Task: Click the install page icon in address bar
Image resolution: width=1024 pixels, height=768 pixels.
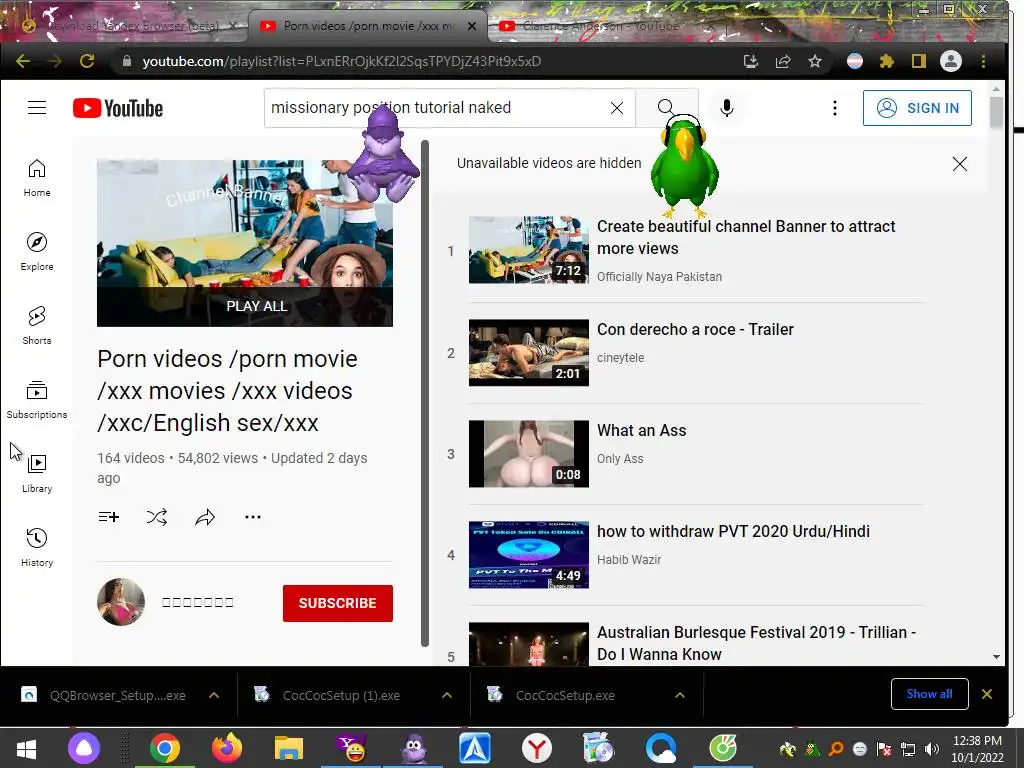Action: pos(750,61)
